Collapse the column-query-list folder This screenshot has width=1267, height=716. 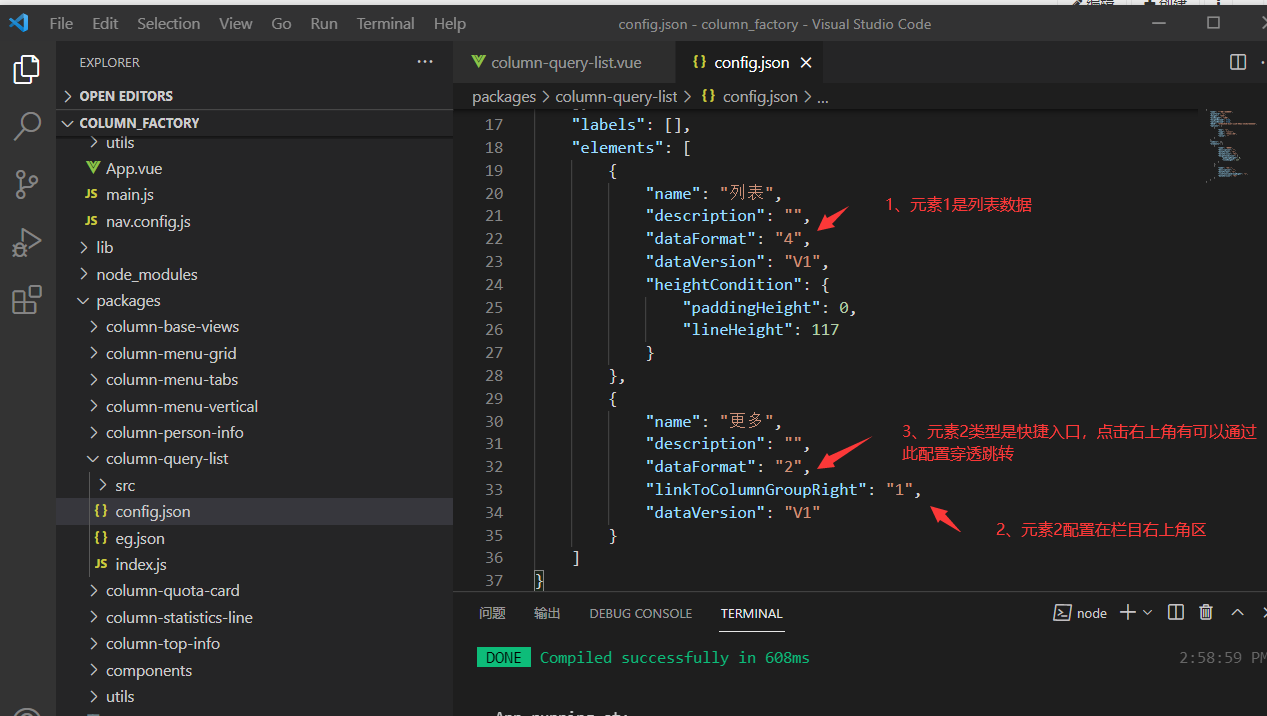(x=167, y=459)
